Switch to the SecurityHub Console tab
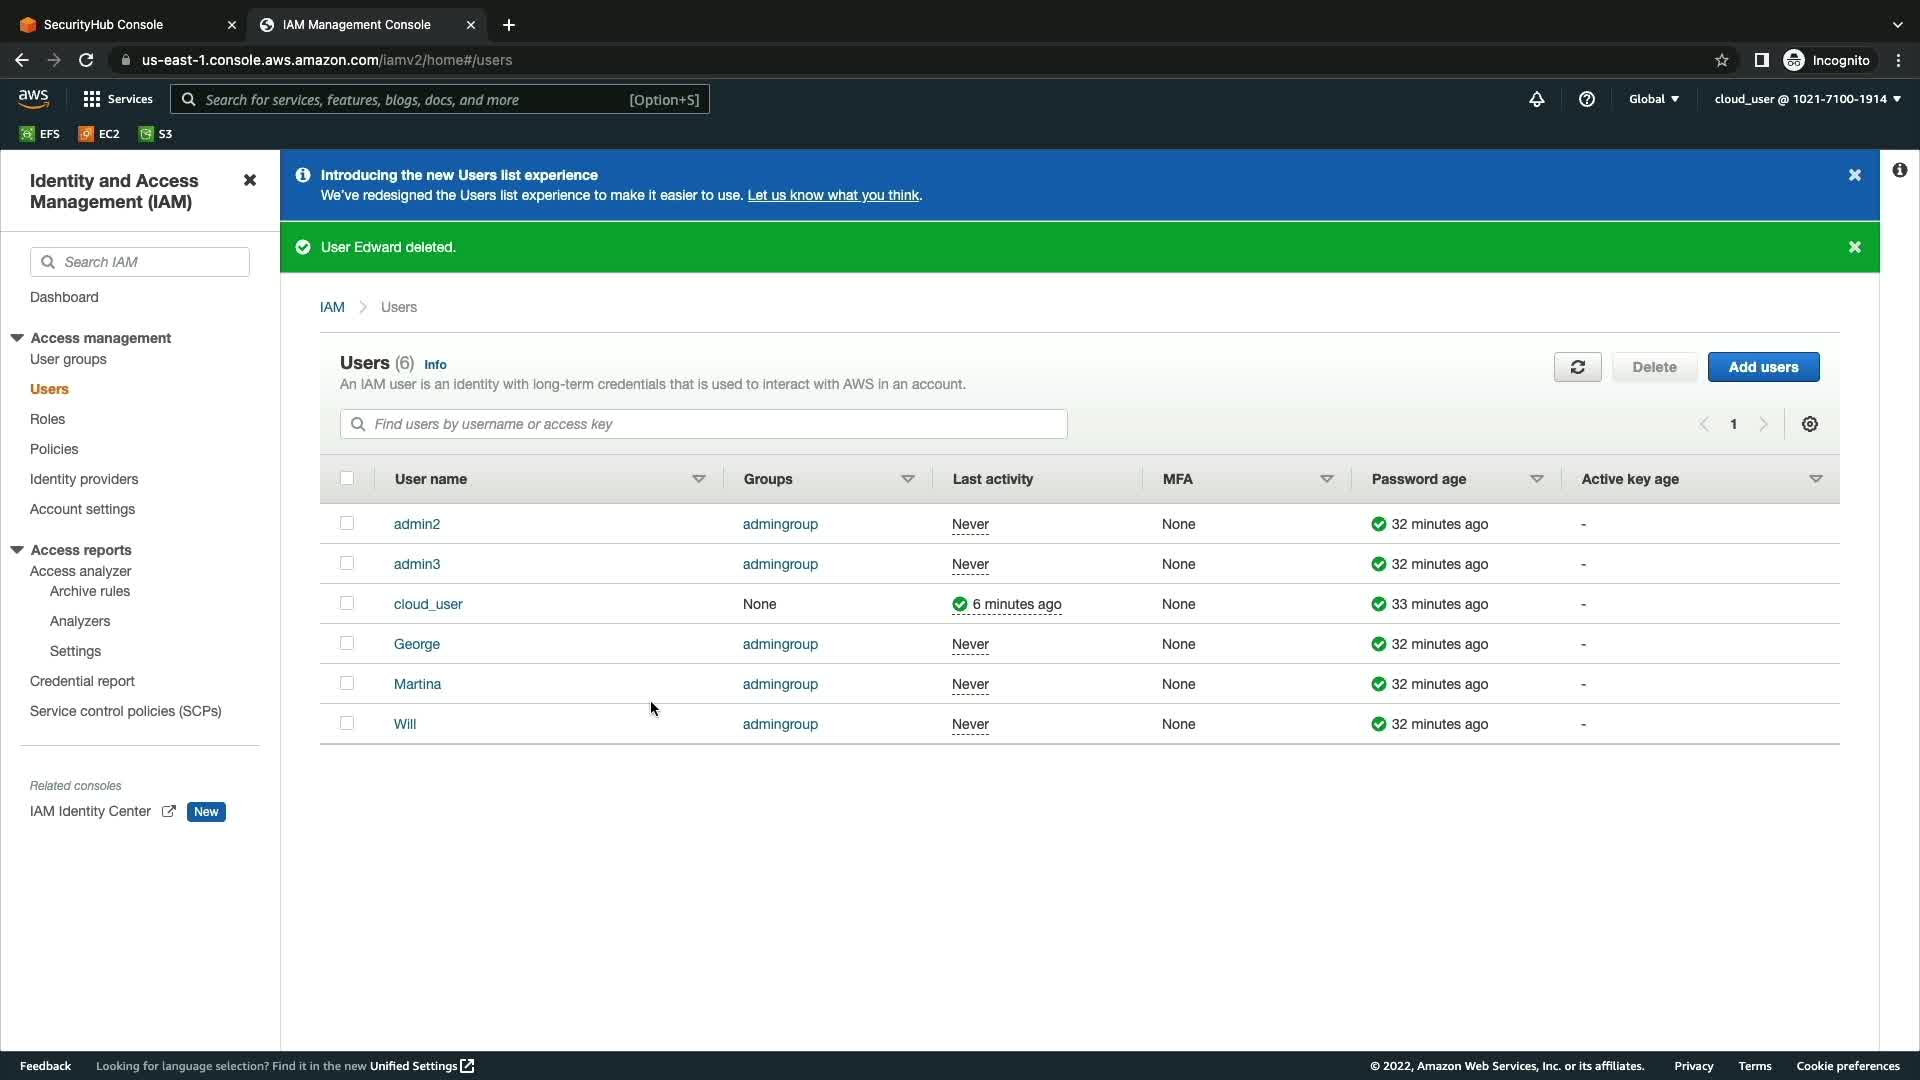This screenshot has width=1920, height=1080. coord(104,25)
